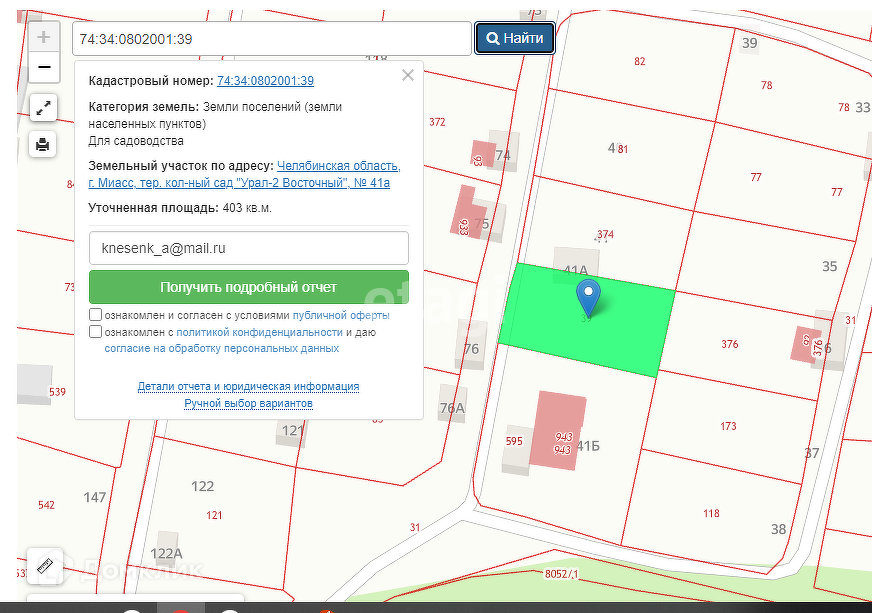Image resolution: width=872 pixels, height=613 pixels.
Task: Check the privacy policy consent checkbox
Action: point(95,332)
